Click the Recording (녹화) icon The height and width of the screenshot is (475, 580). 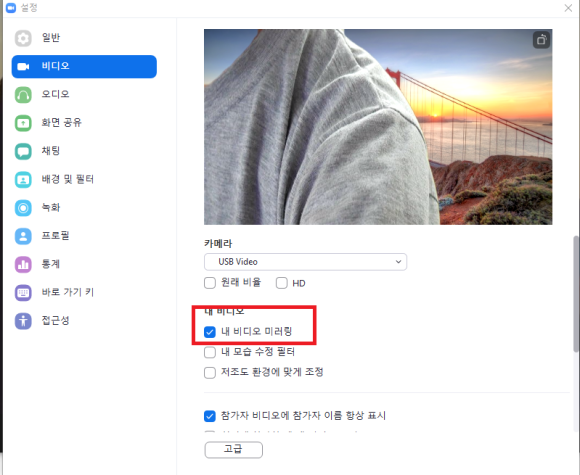click(23, 208)
